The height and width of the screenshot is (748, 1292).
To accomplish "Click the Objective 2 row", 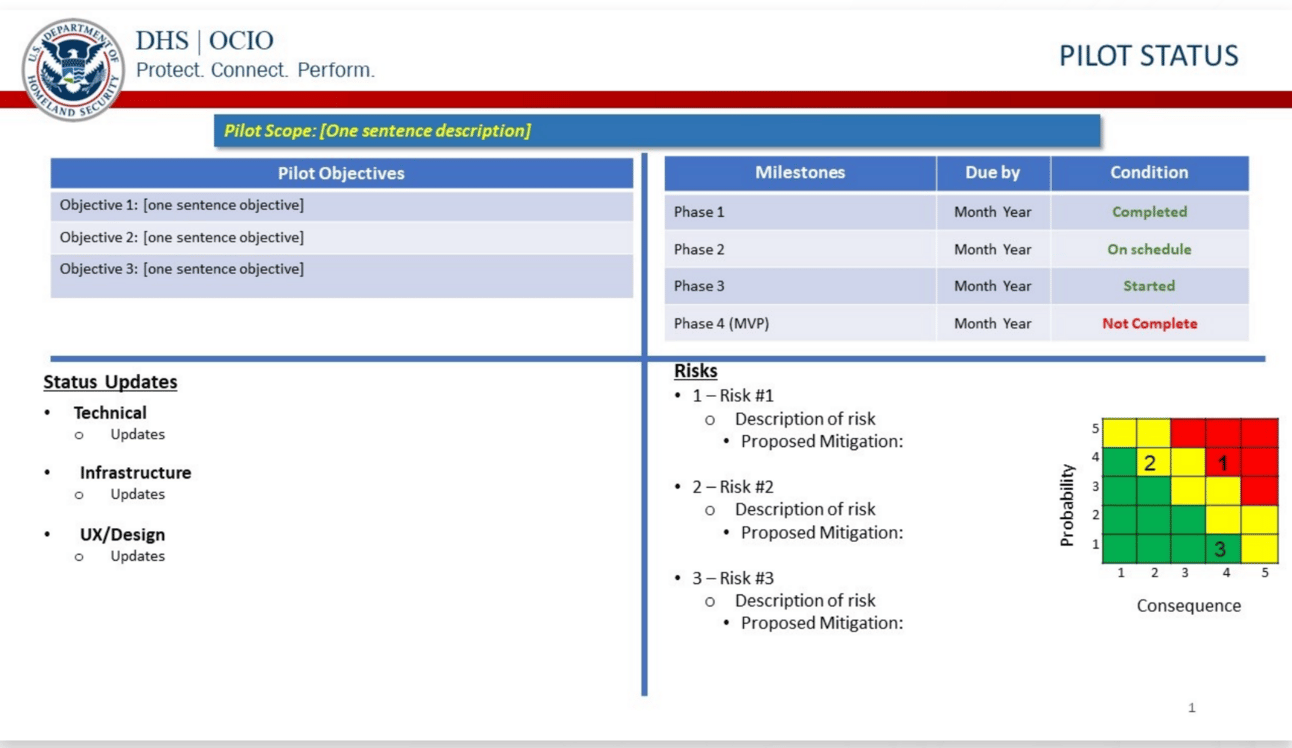I will (342, 238).
